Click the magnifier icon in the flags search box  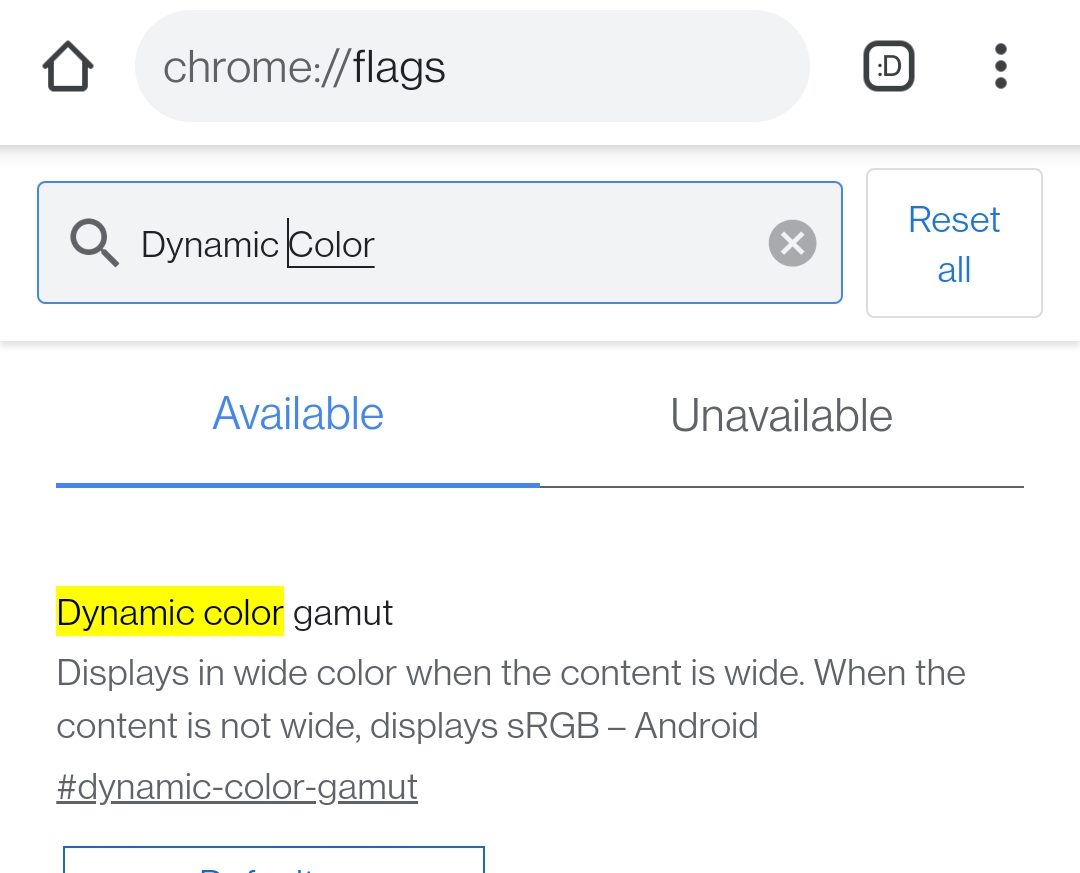(94, 243)
